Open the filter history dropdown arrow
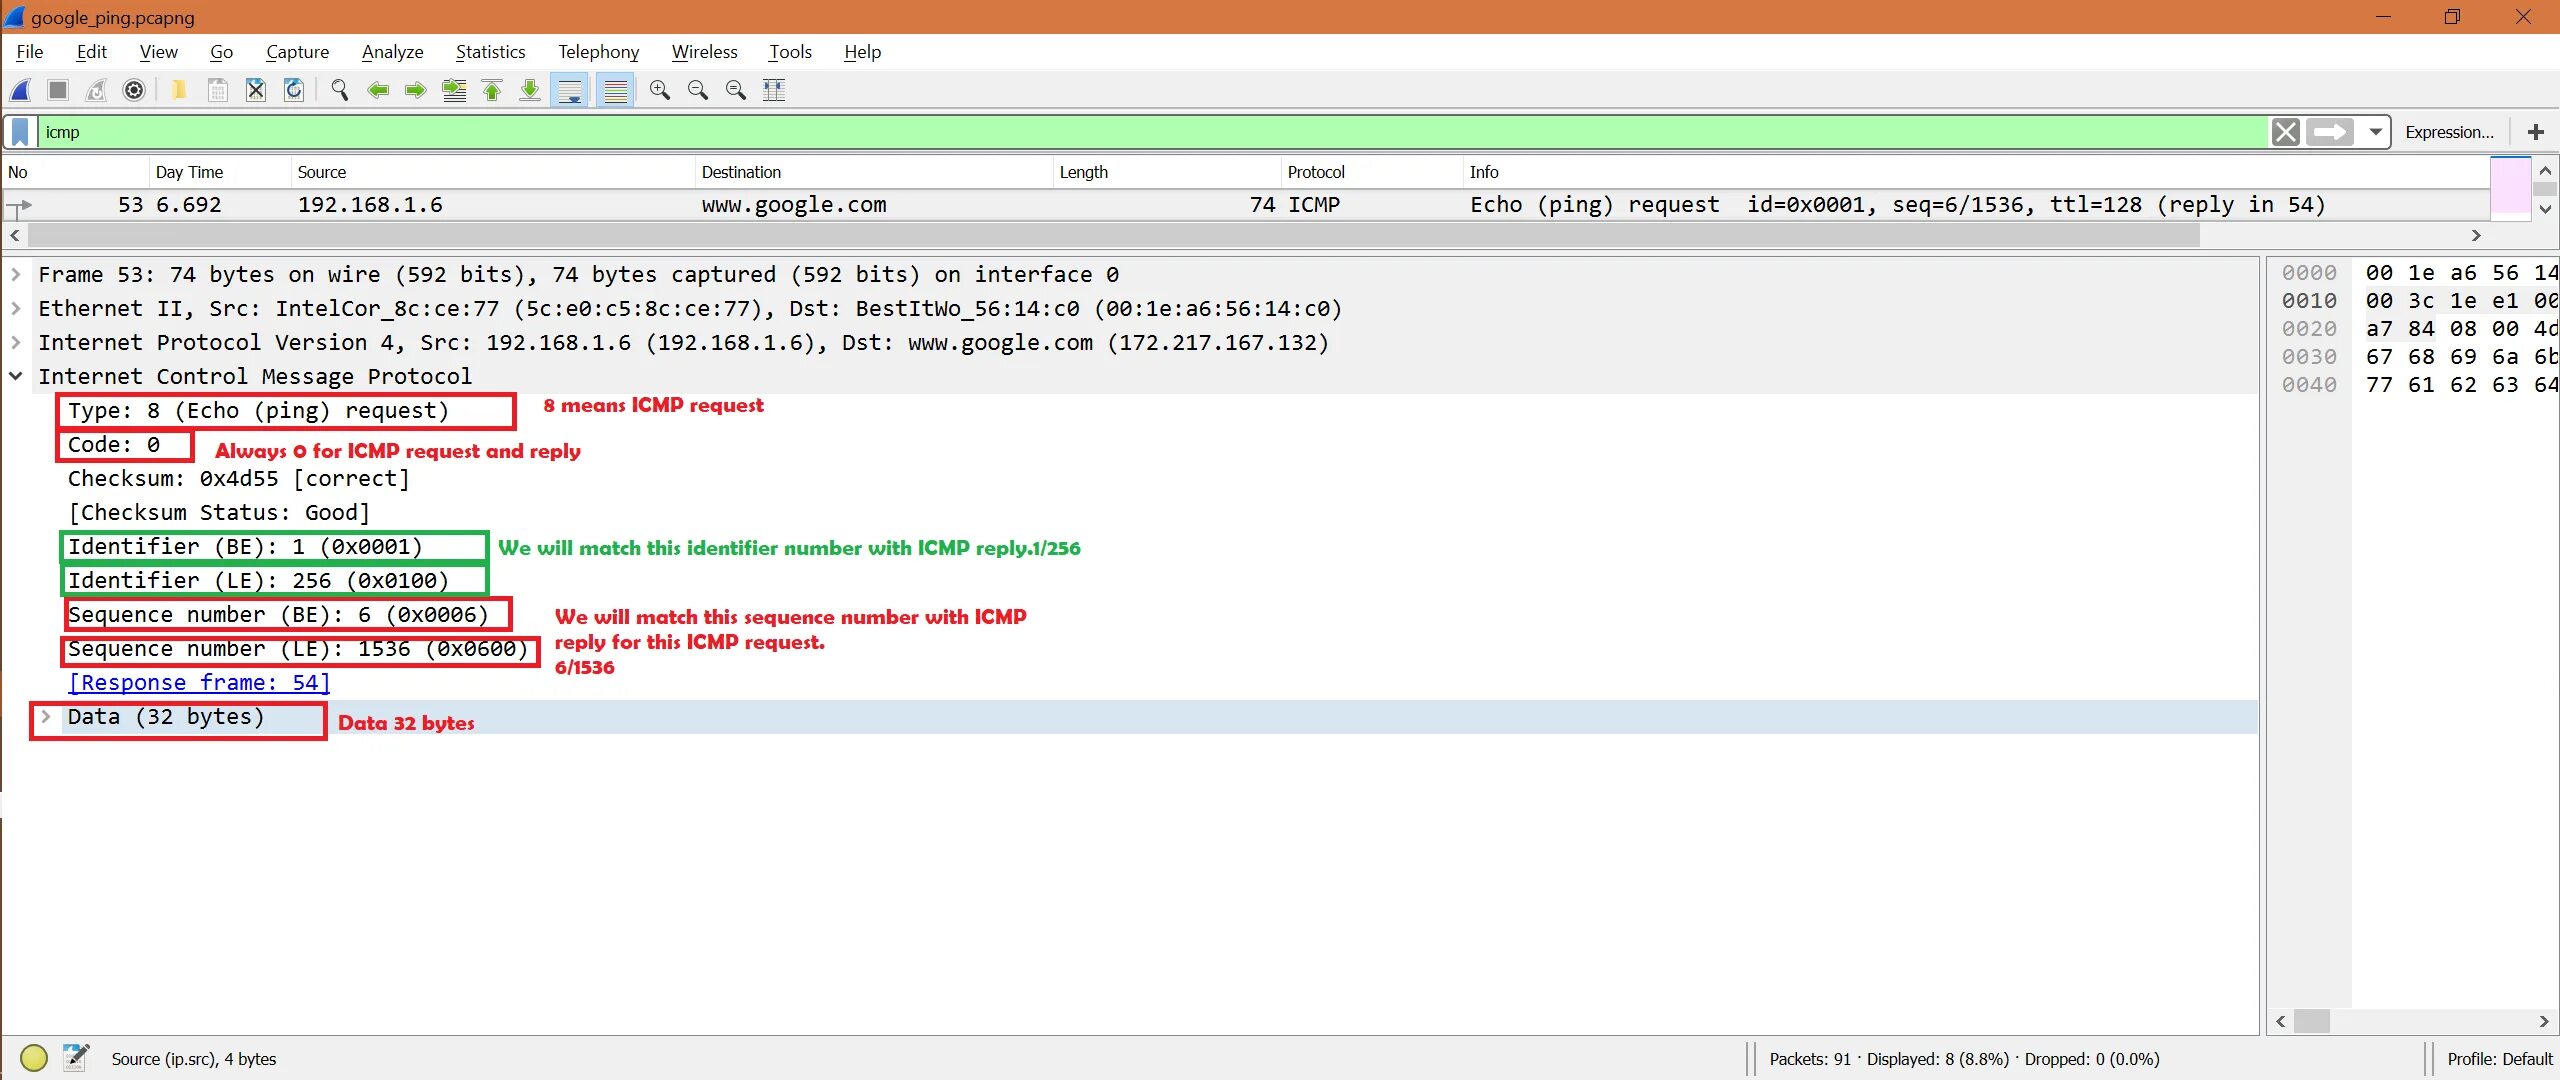 (2375, 132)
